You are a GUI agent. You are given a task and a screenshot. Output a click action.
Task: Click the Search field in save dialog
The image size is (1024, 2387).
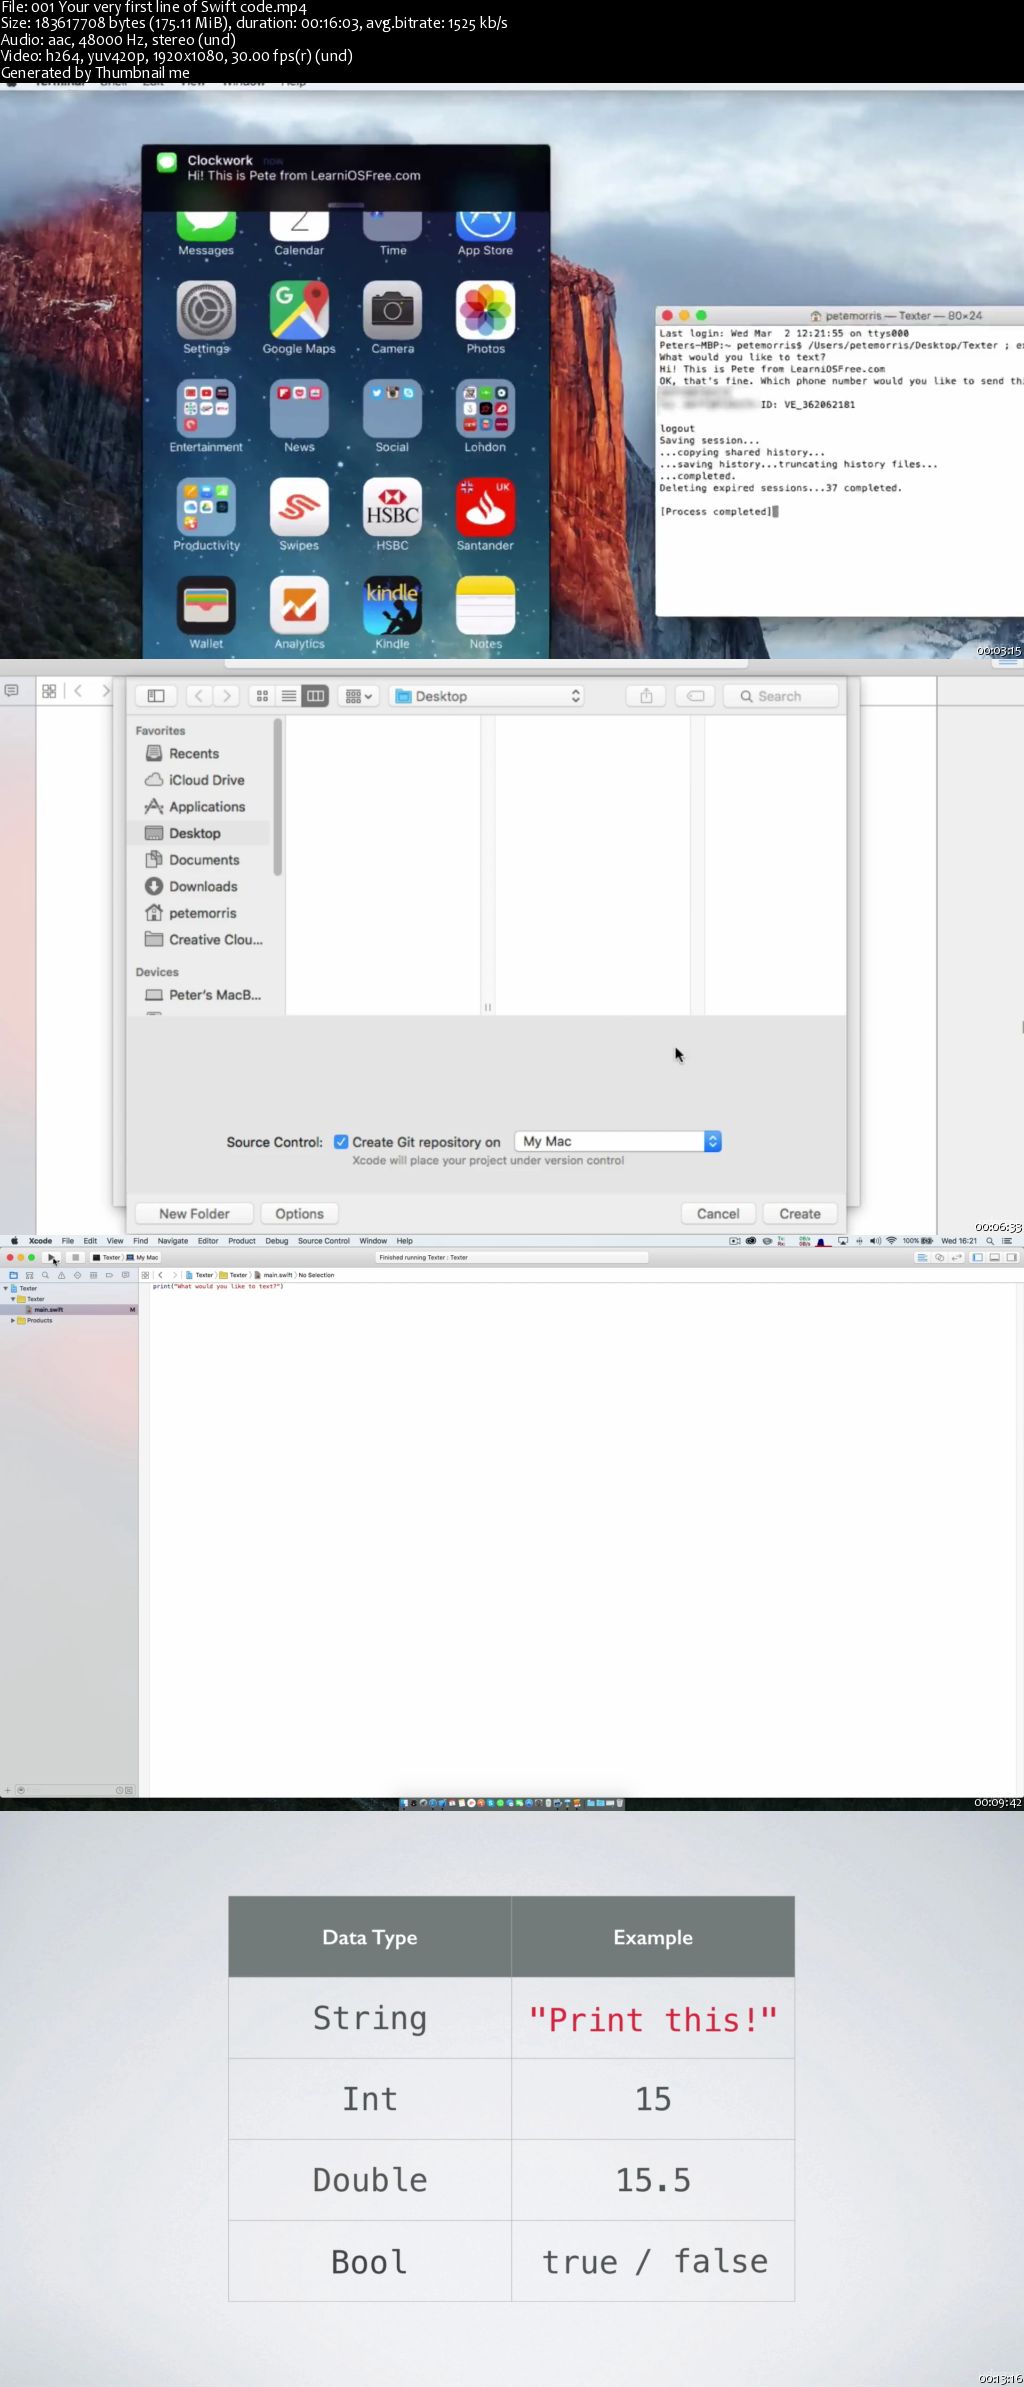coord(780,696)
